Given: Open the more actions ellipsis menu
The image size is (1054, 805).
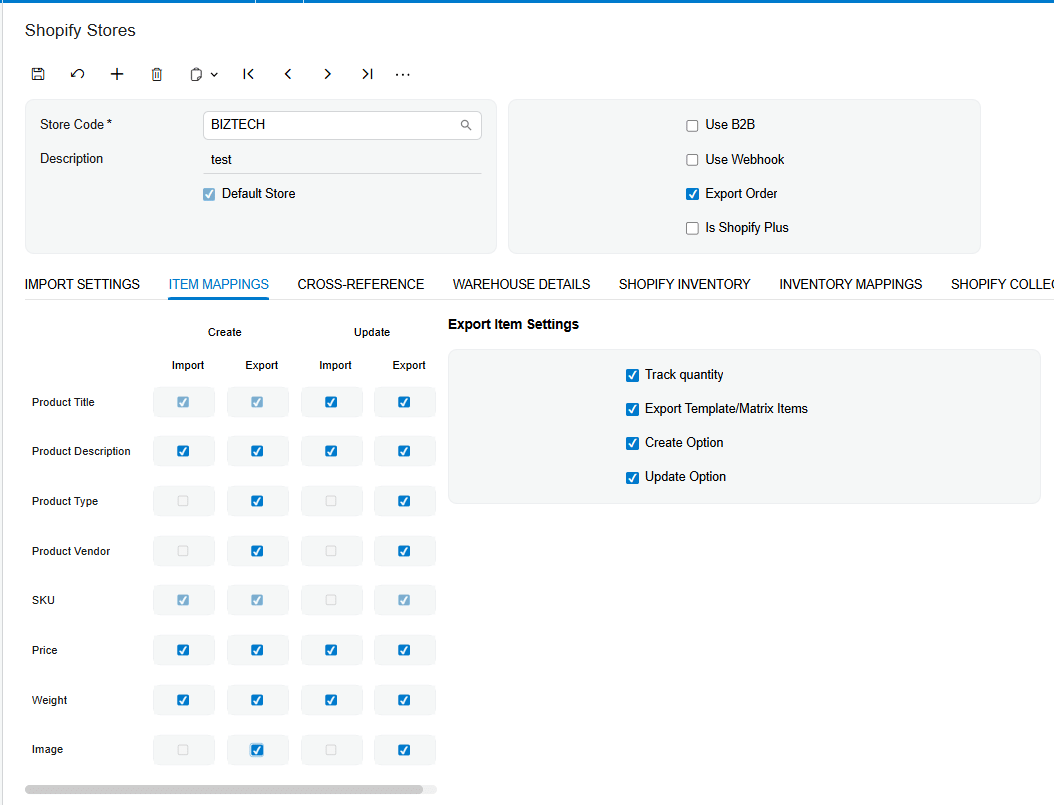Looking at the screenshot, I should point(403,75).
